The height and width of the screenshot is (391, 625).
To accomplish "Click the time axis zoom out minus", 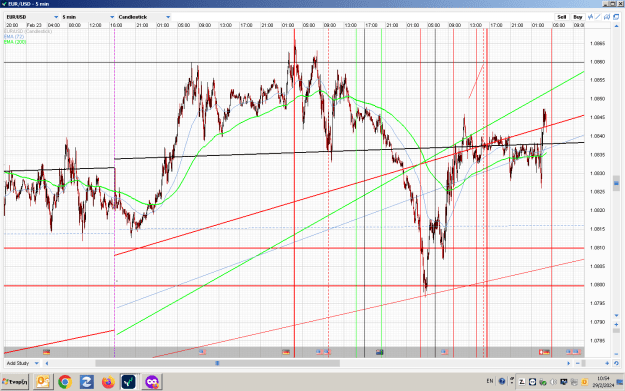I will coord(578,363).
